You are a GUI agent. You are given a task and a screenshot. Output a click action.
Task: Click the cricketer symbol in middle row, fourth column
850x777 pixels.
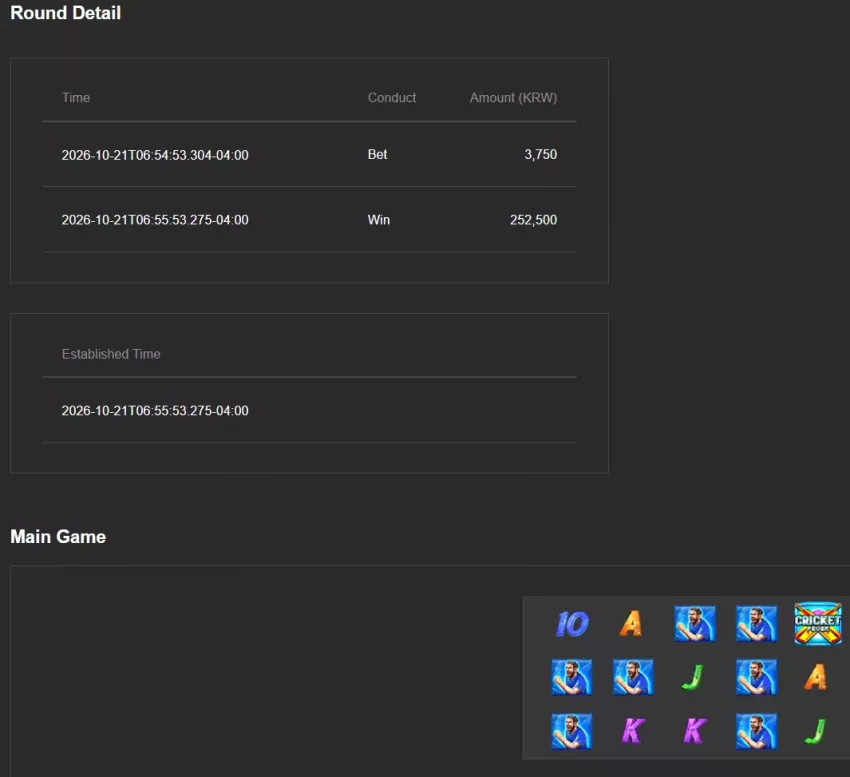tap(756, 677)
